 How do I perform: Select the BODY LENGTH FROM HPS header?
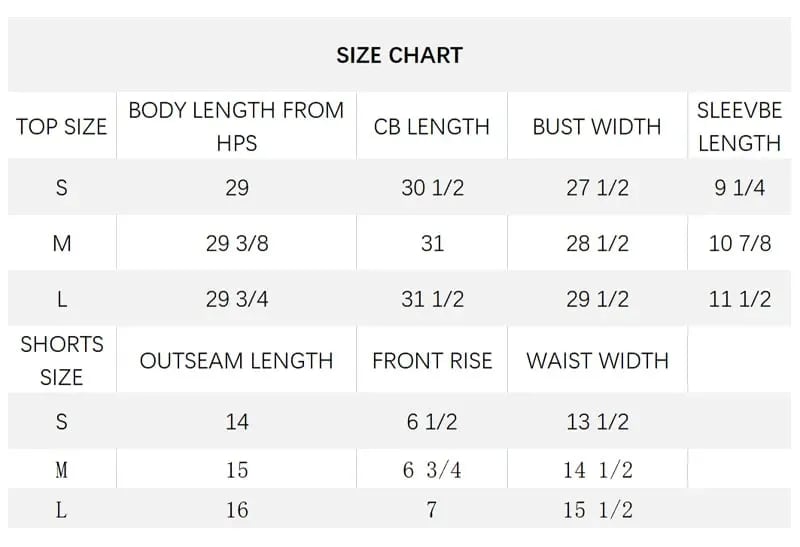coord(236,126)
